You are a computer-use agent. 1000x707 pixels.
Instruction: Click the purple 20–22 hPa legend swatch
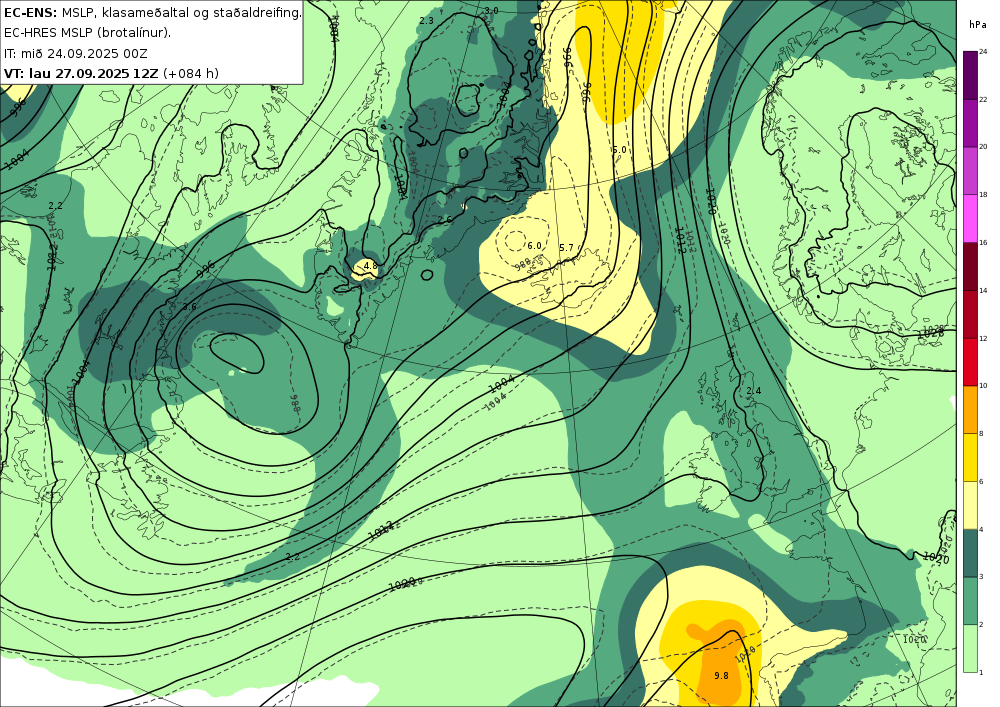tap(970, 122)
